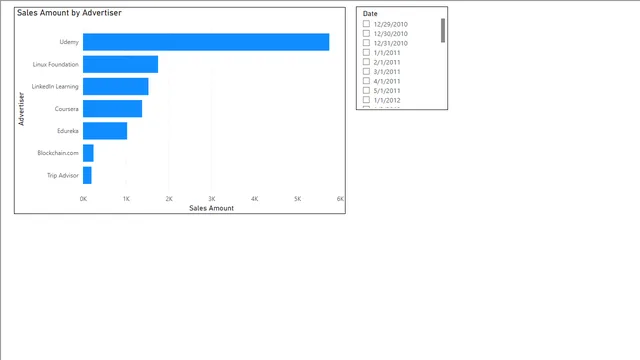Click the 3K x-axis tick label
Screen dimensions: 640x360
pyautogui.click(x=212, y=199)
